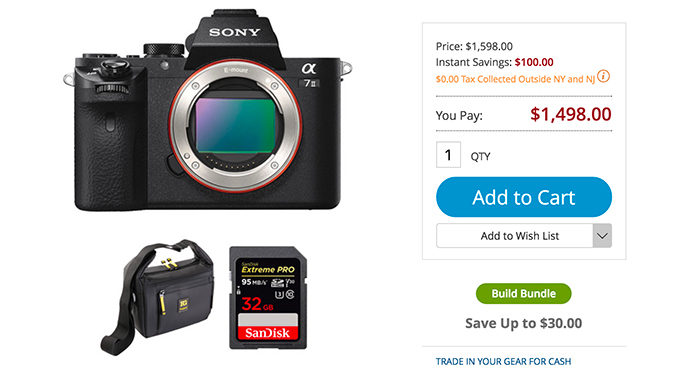Click the alpha 7 II badge on camera
The image size is (700, 370).
[x=309, y=75]
